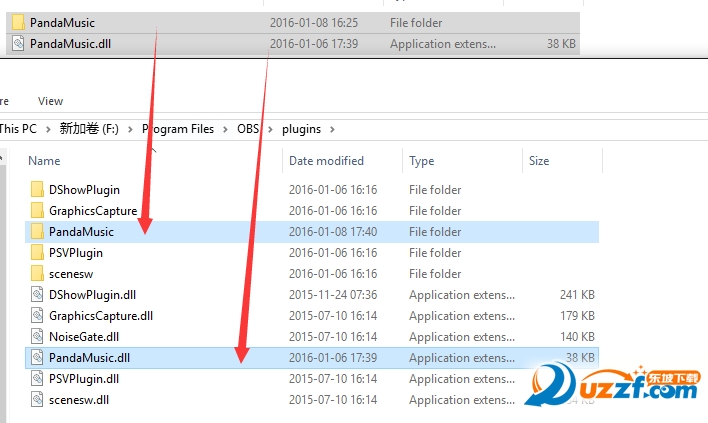
Task: Click PandaMusic.dll file icon in plugins window
Action: point(37,358)
